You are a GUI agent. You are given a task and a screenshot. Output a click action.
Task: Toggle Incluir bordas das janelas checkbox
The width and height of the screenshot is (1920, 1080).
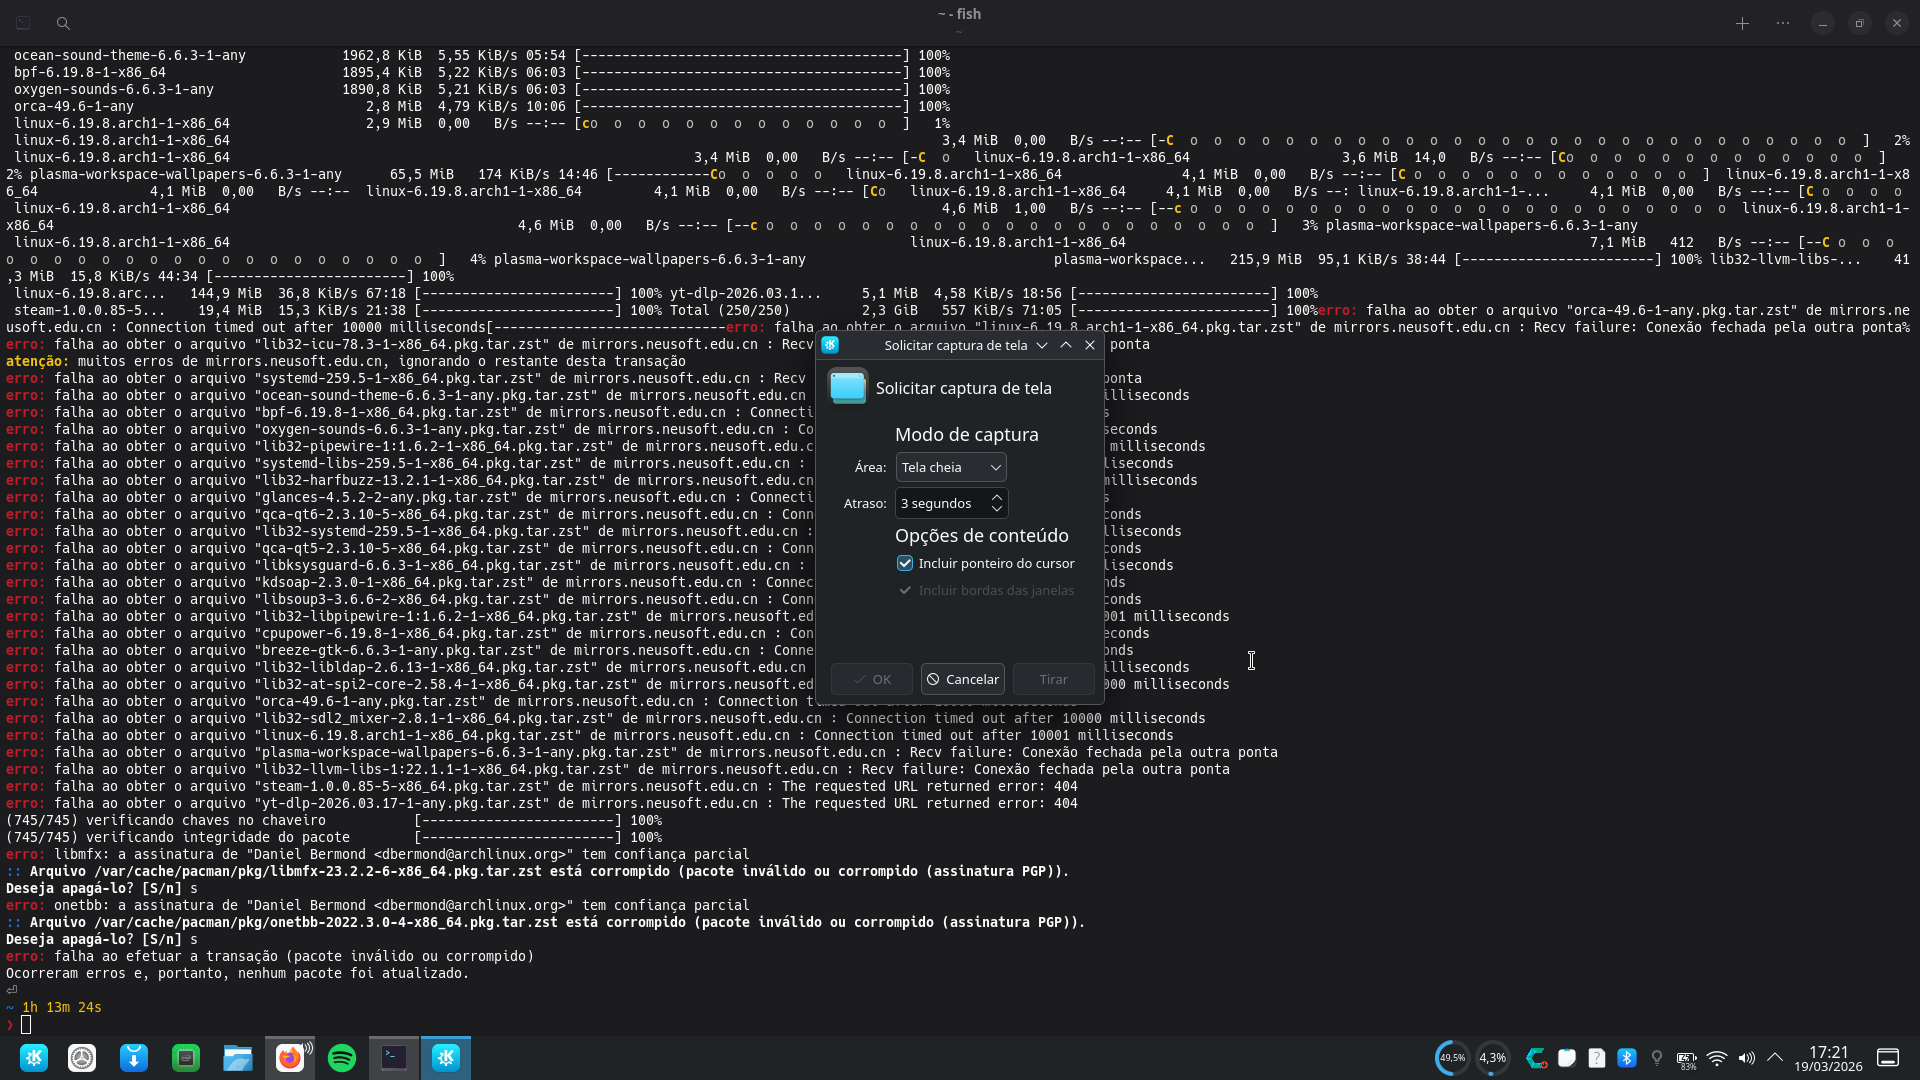pyautogui.click(x=905, y=591)
